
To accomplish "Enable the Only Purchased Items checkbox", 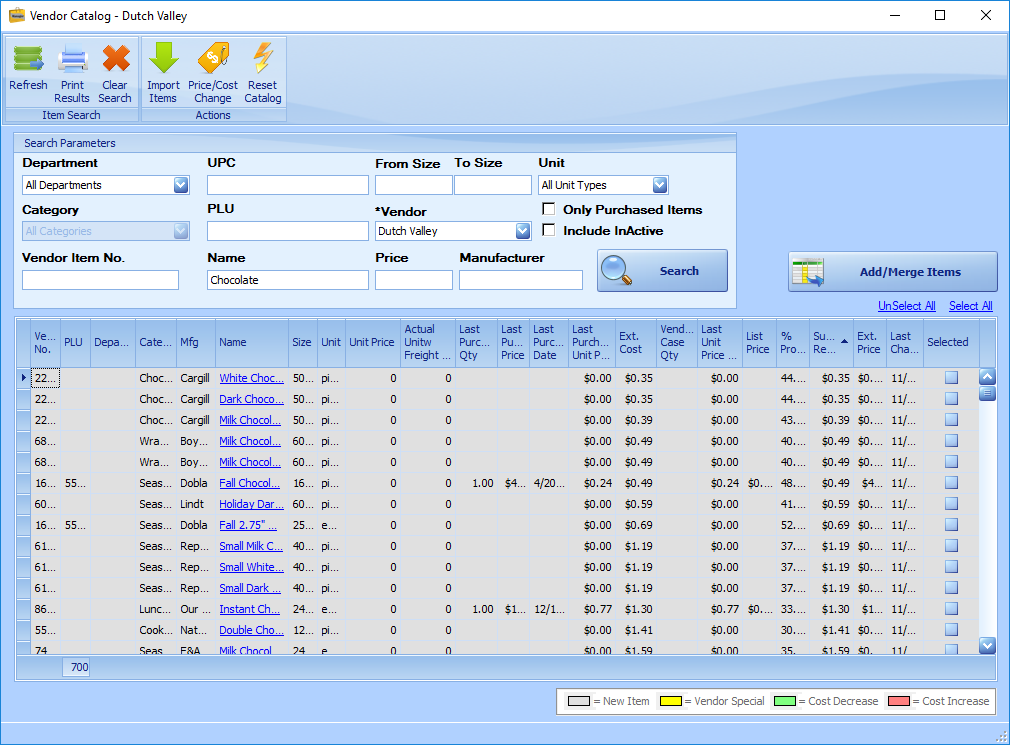I will click(549, 209).
